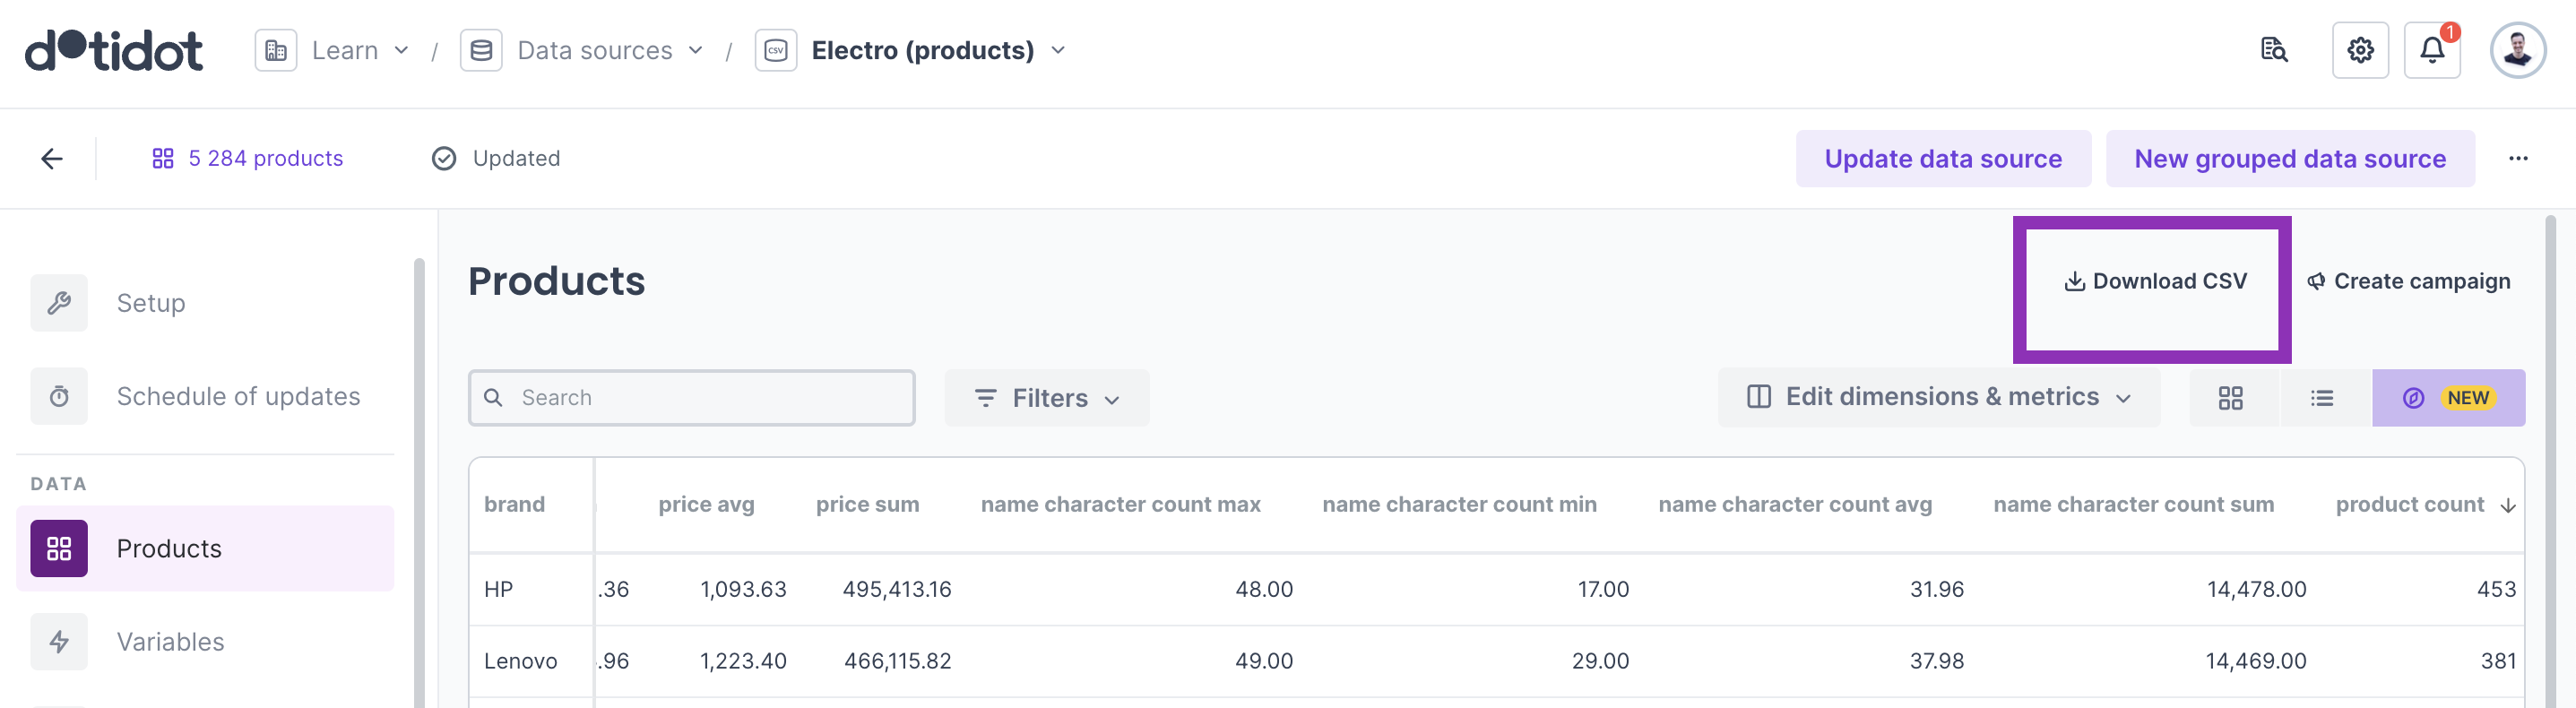Open the user profile avatar
2576x708 pixels.
pos(2516,50)
